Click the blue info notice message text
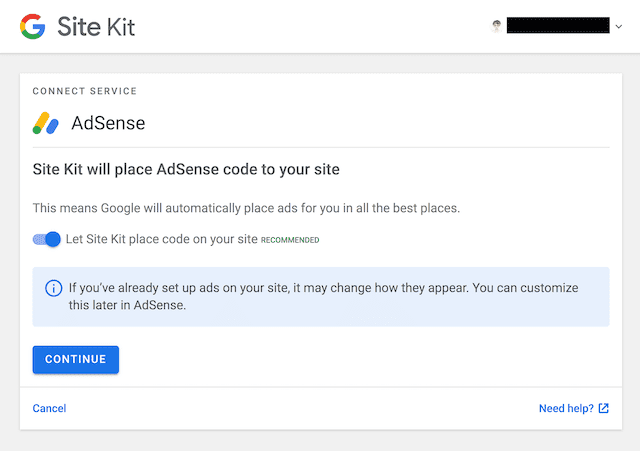The width and height of the screenshot is (640, 451). [320, 288]
